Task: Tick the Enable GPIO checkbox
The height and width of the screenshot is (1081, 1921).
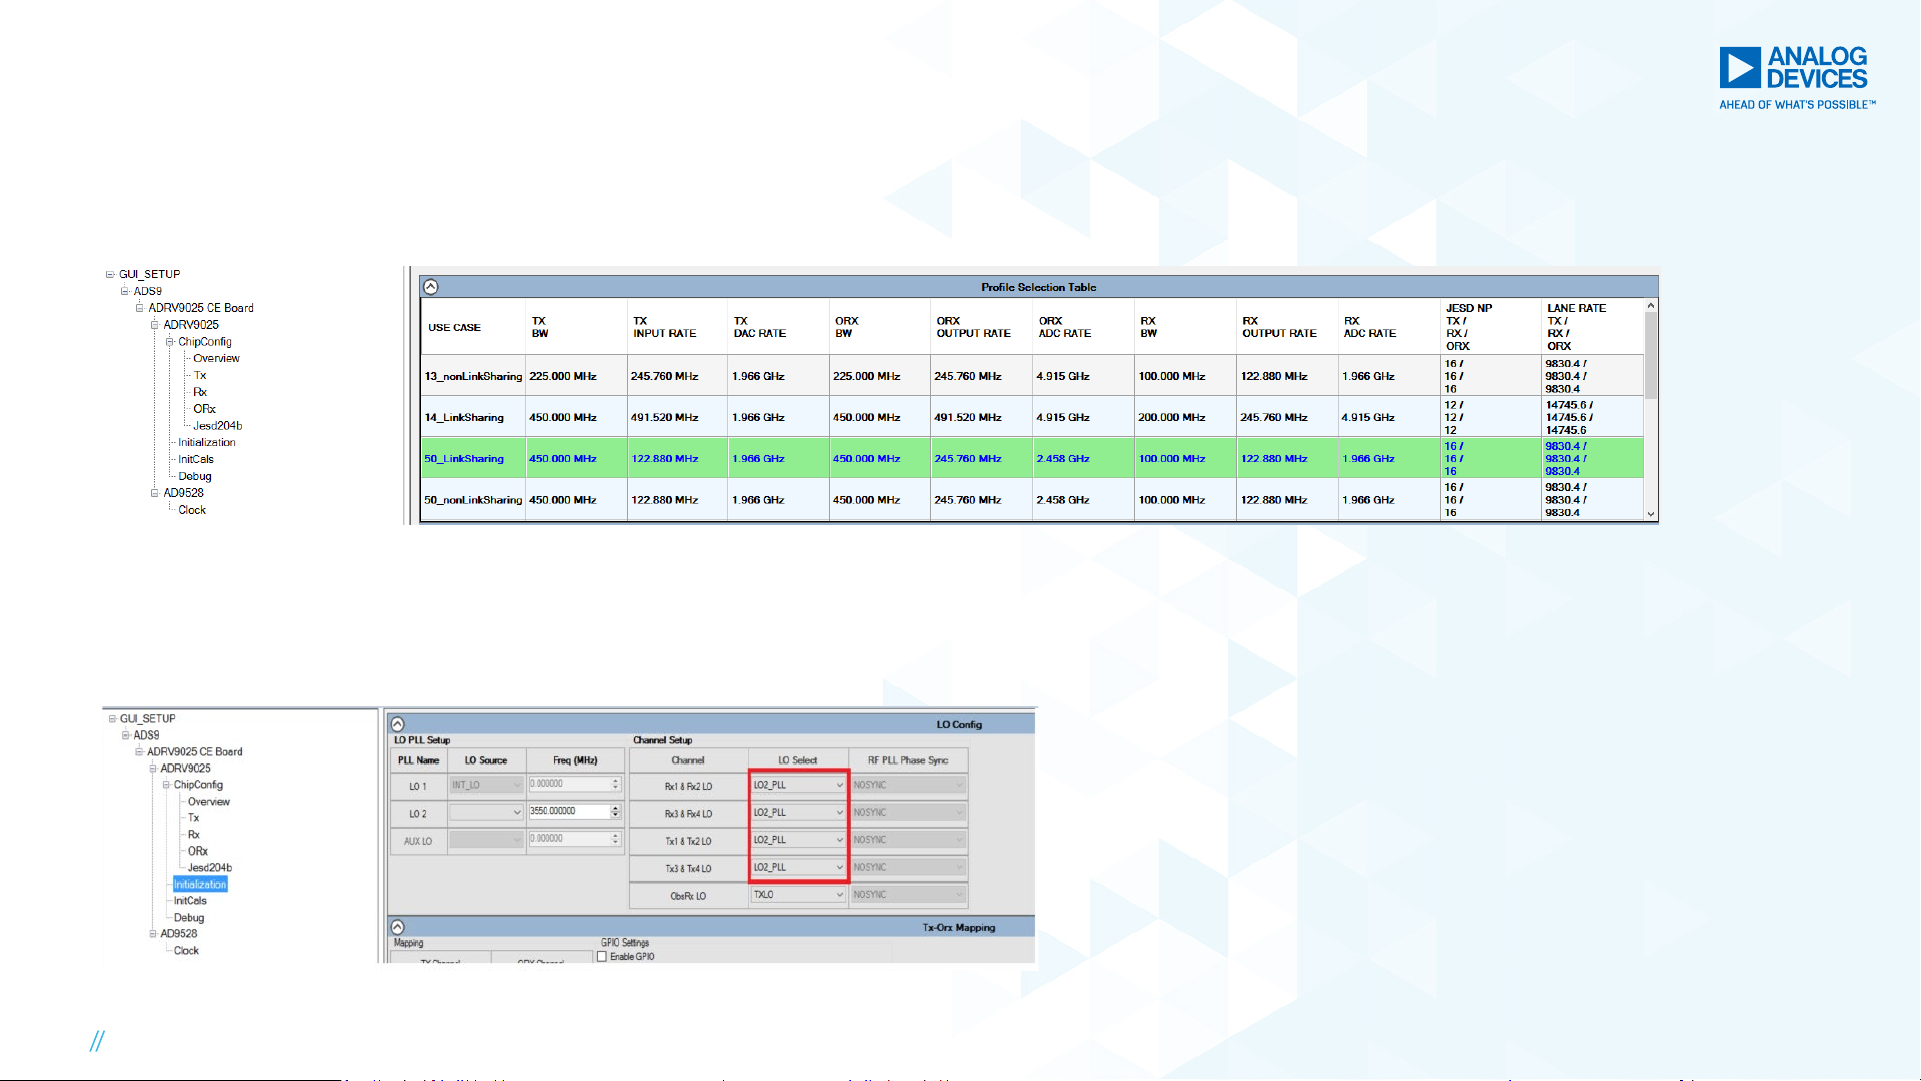Action: [602, 957]
